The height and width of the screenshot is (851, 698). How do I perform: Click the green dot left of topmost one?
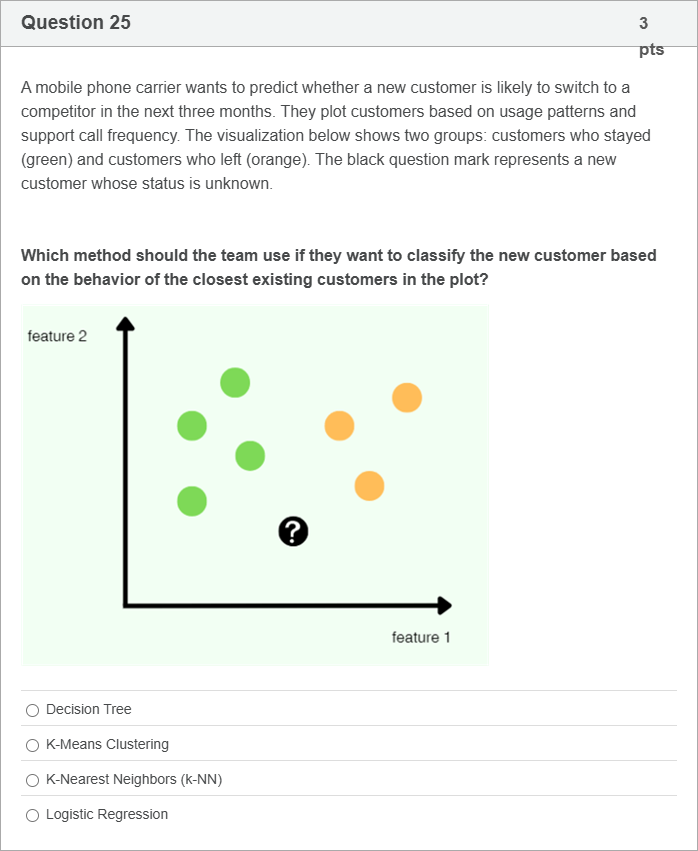point(192,425)
